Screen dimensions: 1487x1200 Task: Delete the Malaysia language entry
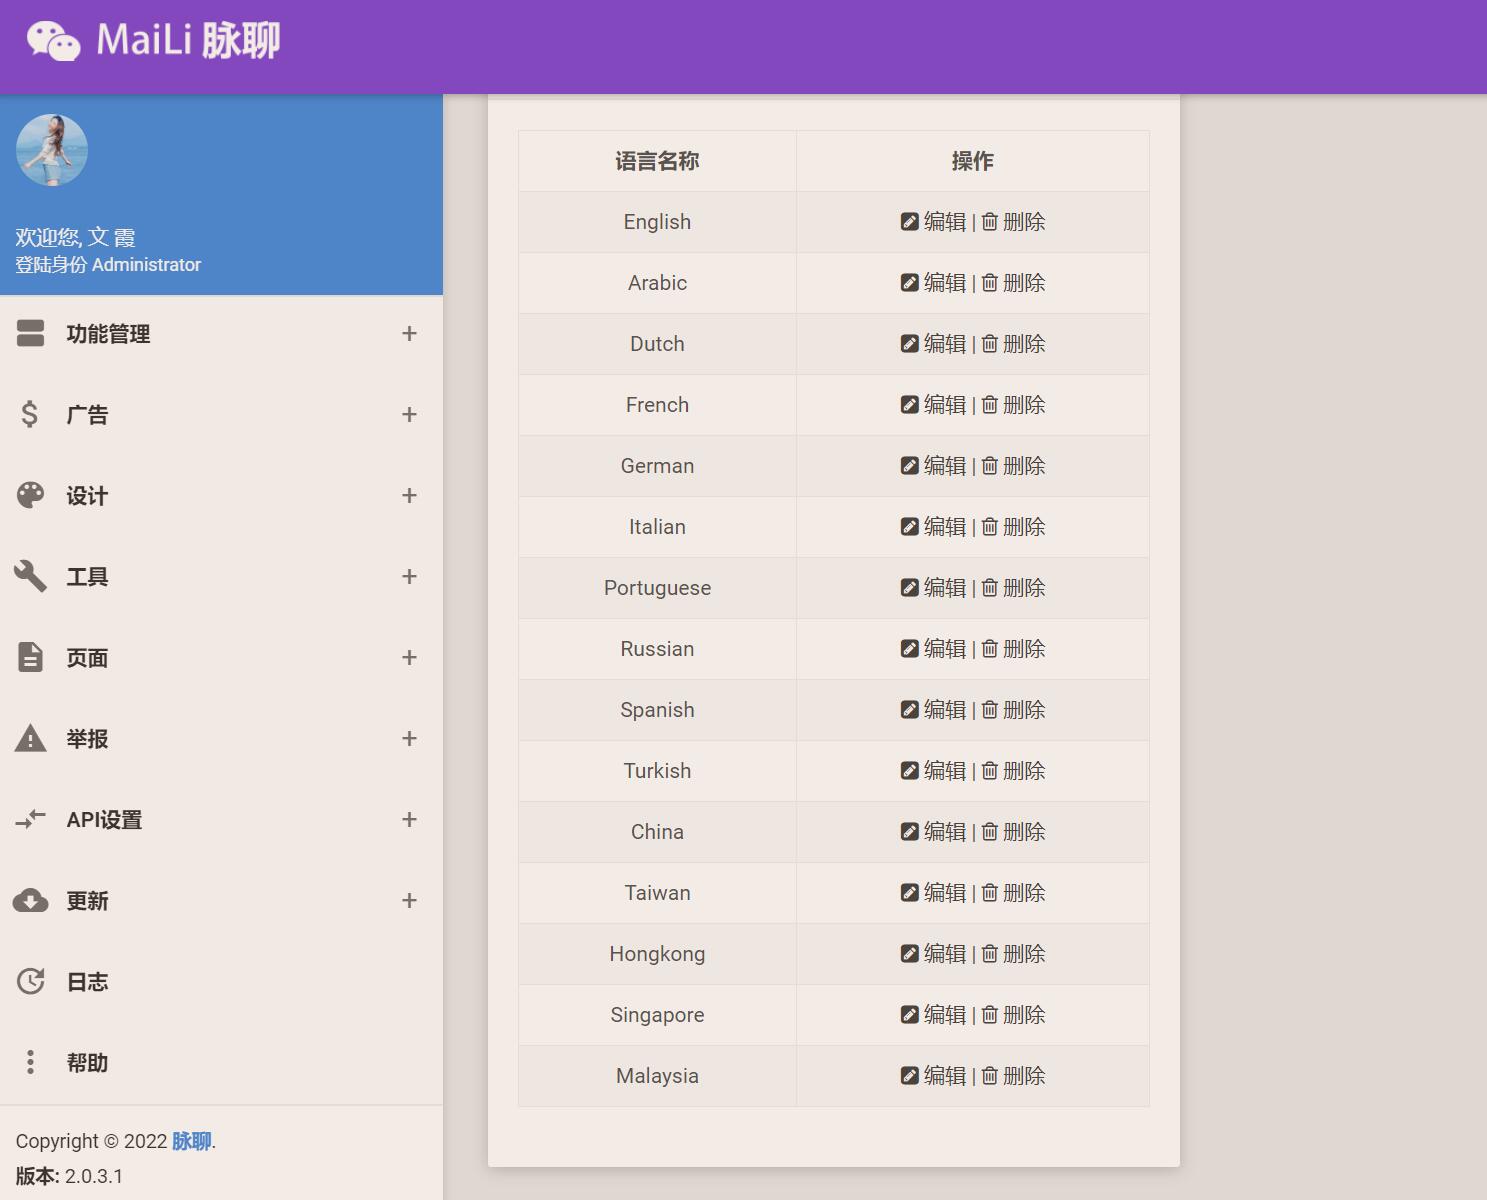[1013, 1076]
